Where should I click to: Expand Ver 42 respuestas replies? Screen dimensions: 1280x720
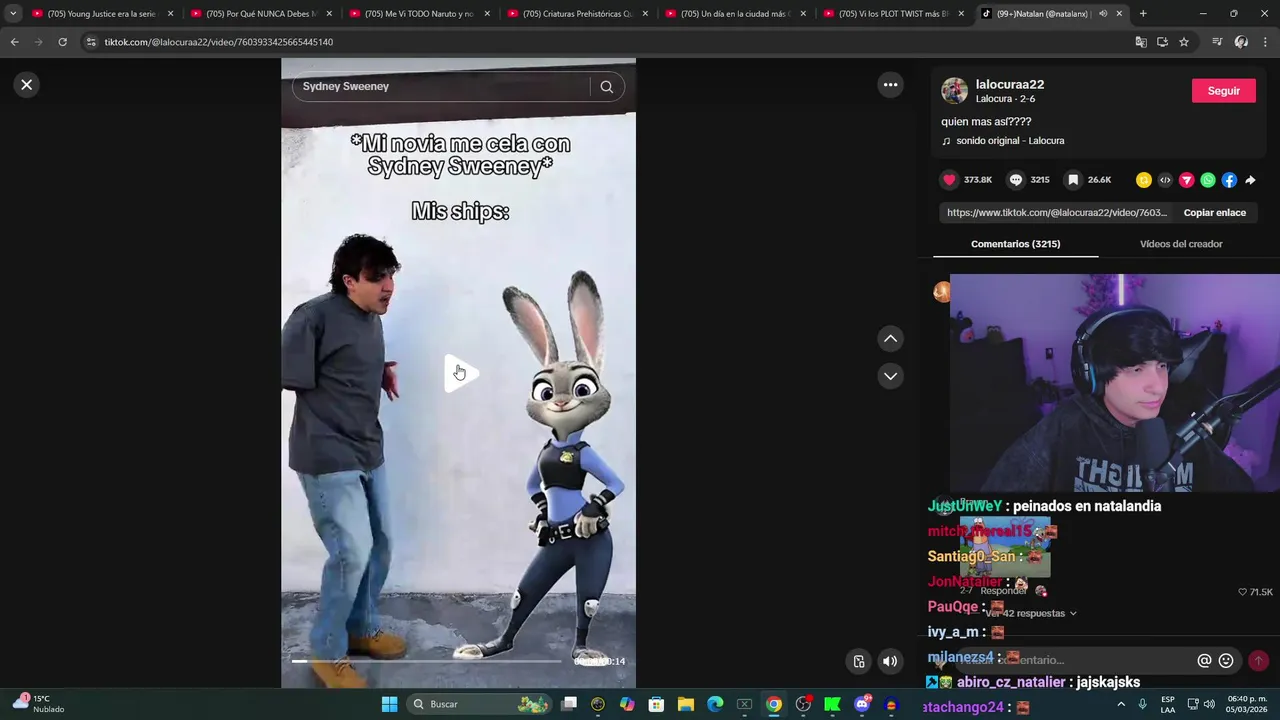[x=1030, y=613]
